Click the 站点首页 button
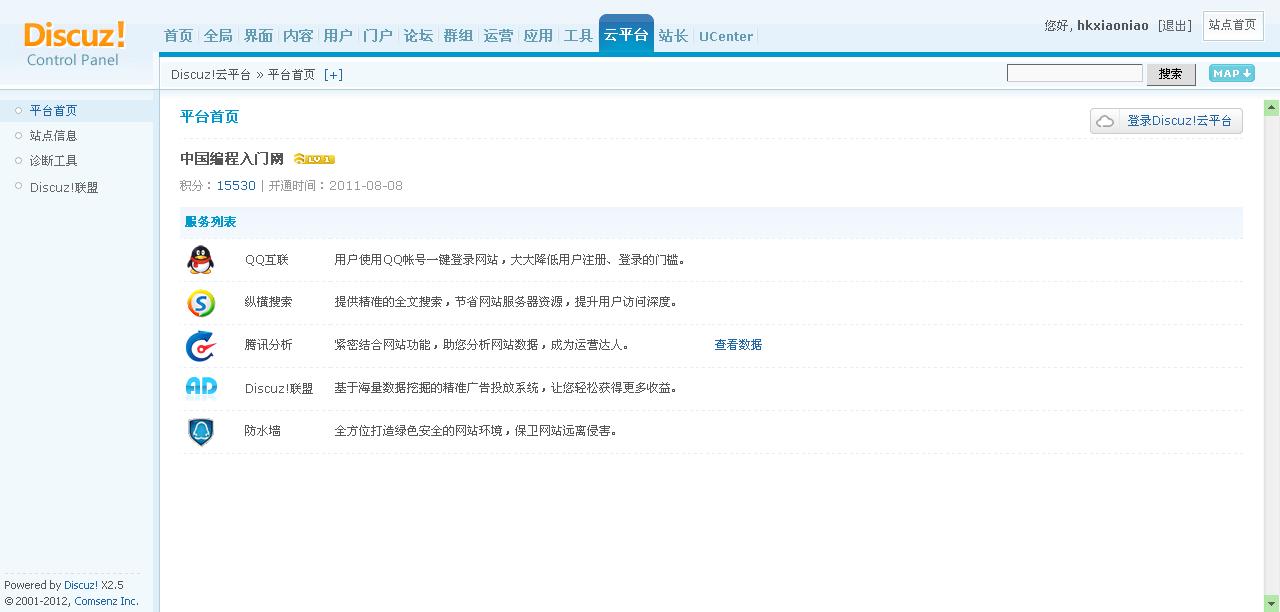Image resolution: width=1280 pixels, height=612 pixels. coord(1233,26)
